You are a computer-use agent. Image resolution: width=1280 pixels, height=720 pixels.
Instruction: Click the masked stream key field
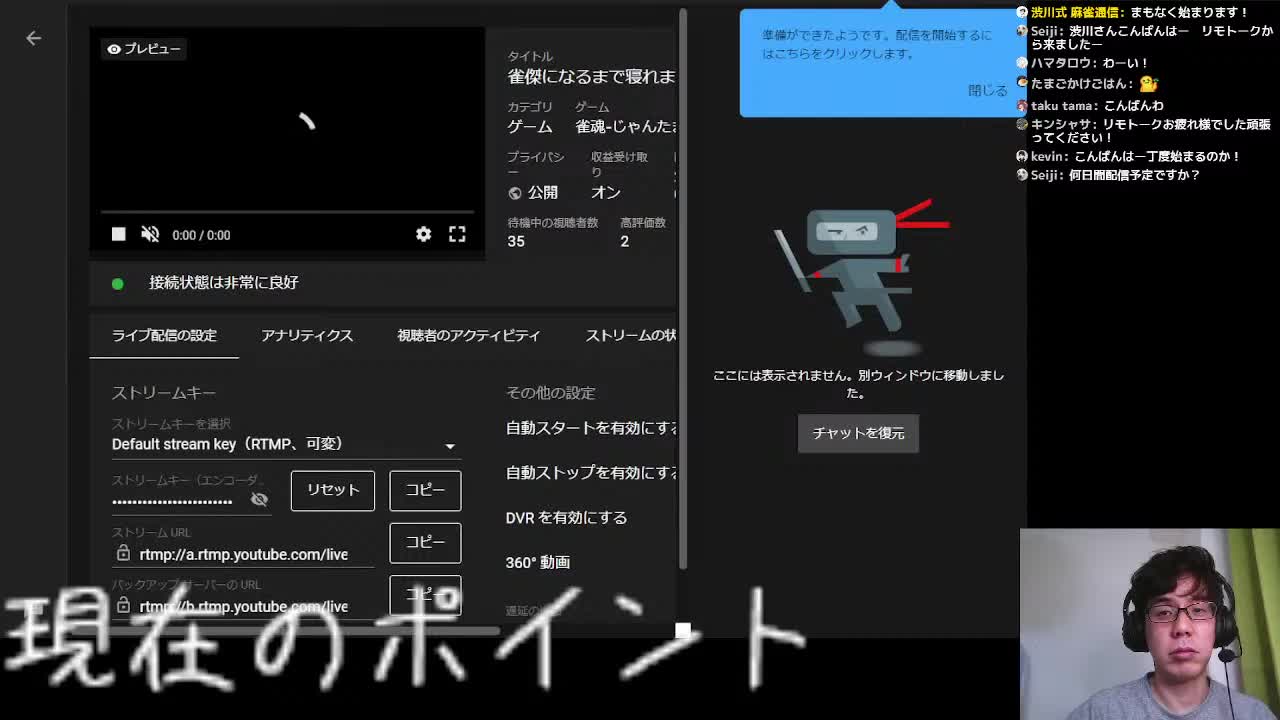tap(172, 500)
